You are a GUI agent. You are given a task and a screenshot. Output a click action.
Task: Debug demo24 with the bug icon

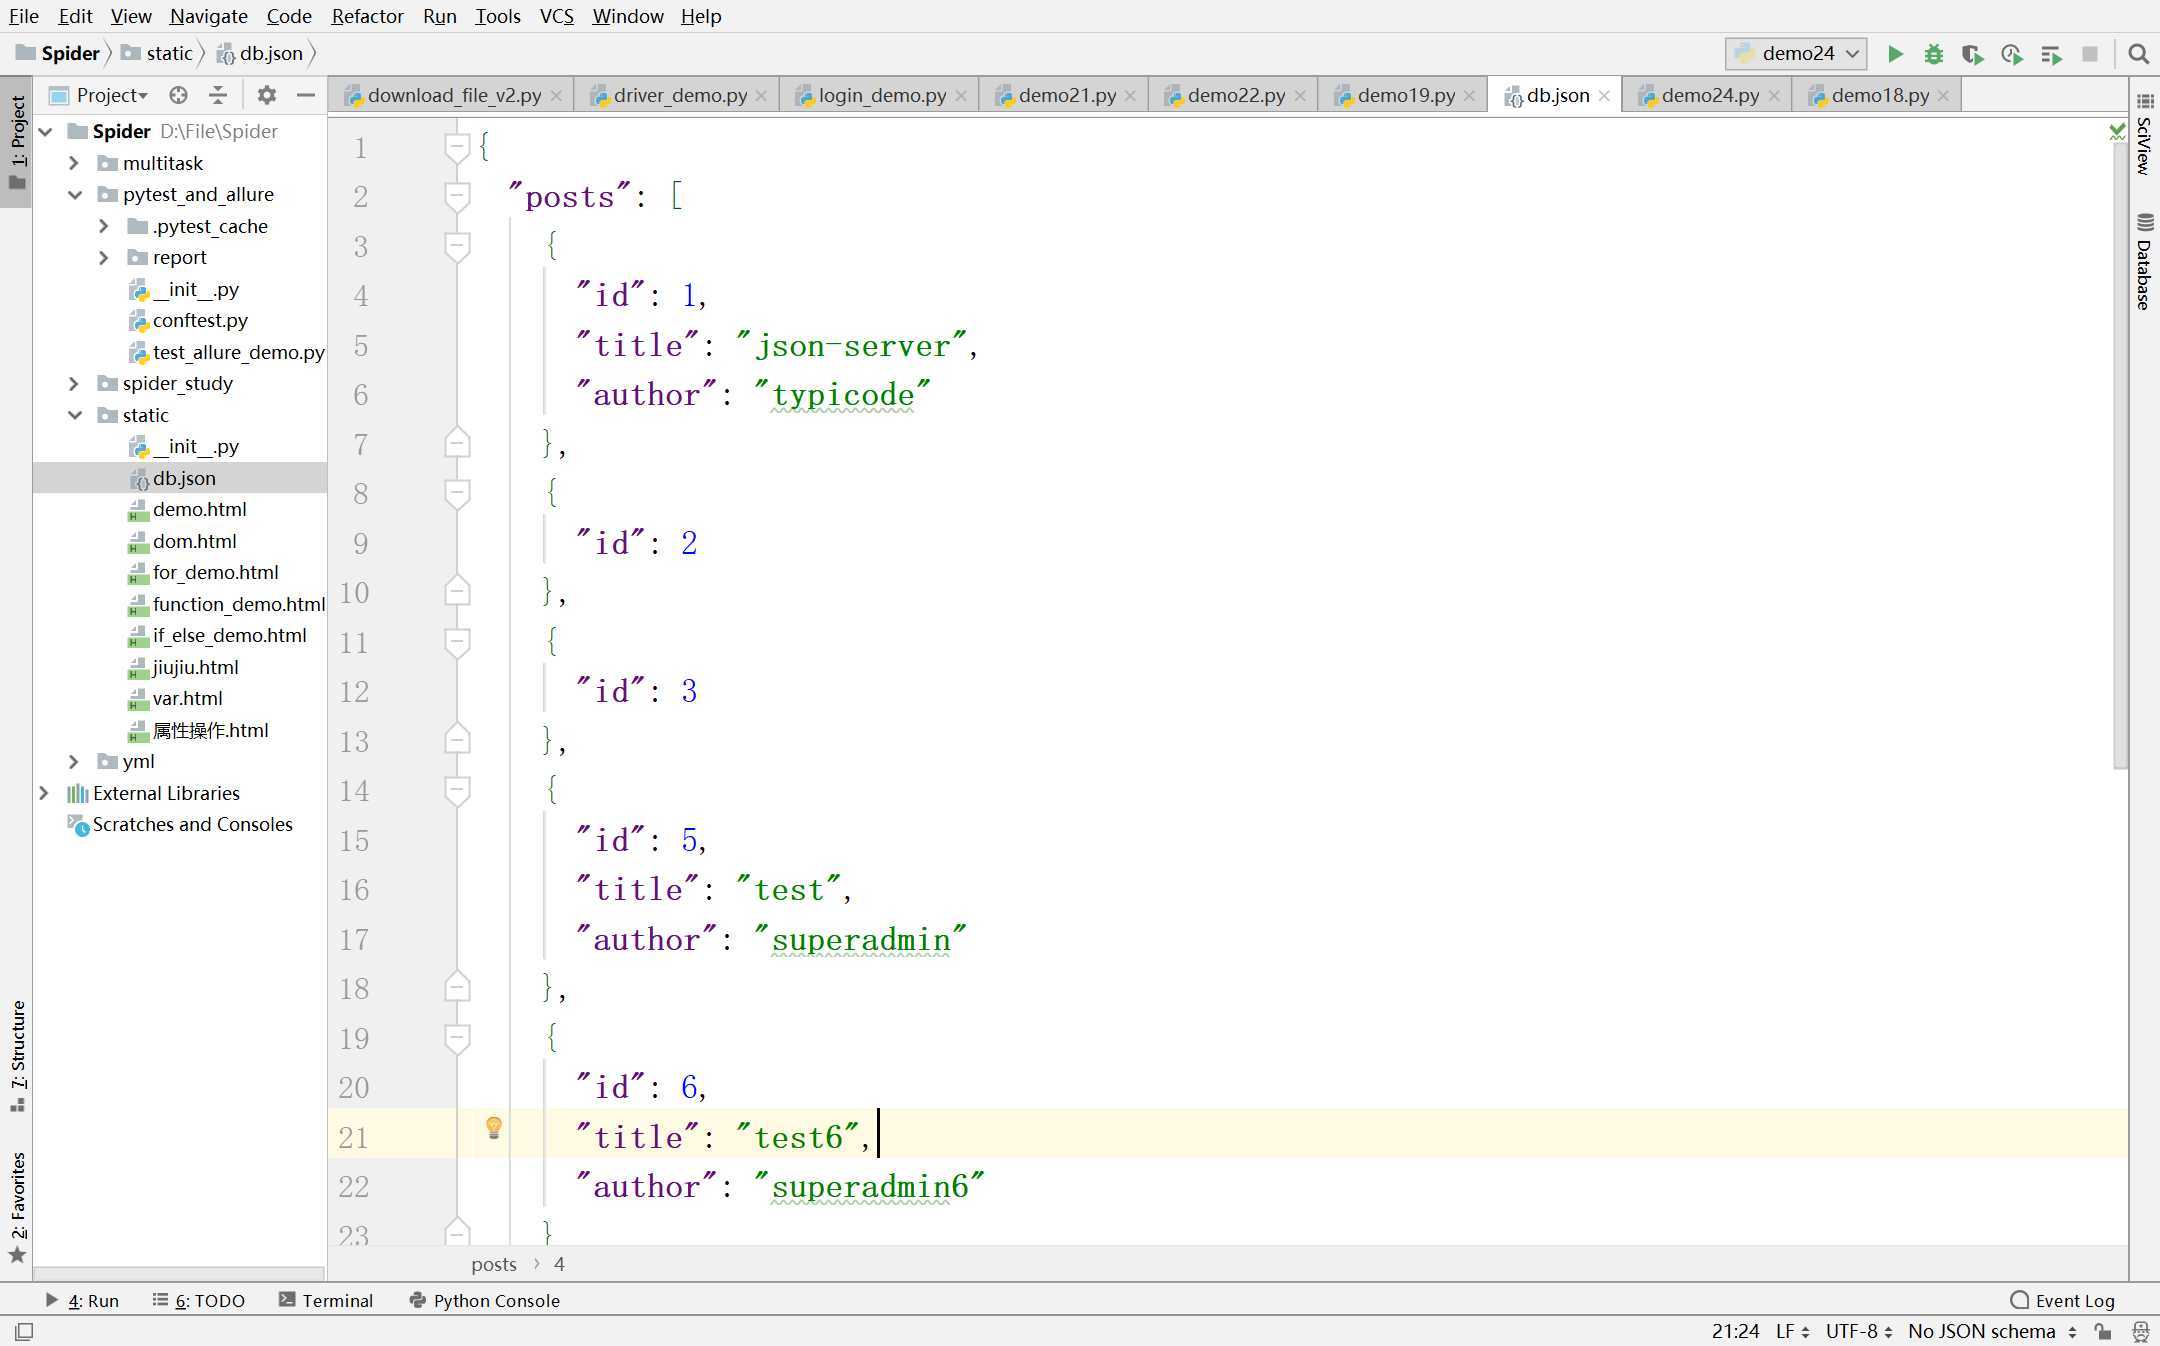coord(1933,54)
